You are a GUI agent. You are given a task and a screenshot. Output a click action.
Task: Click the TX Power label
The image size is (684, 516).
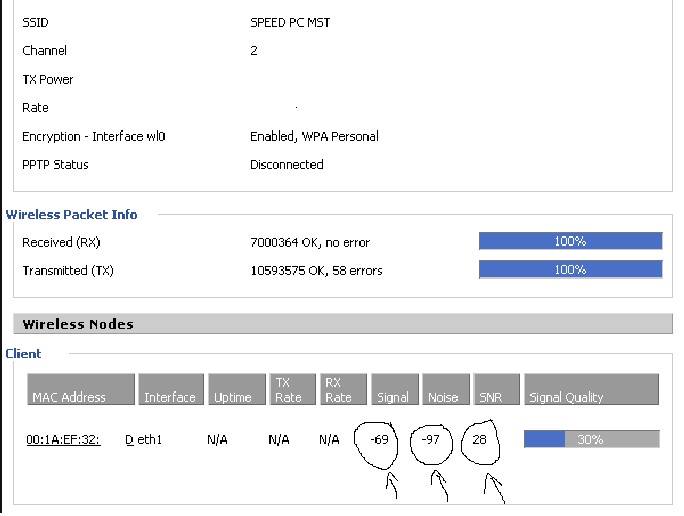[48, 80]
